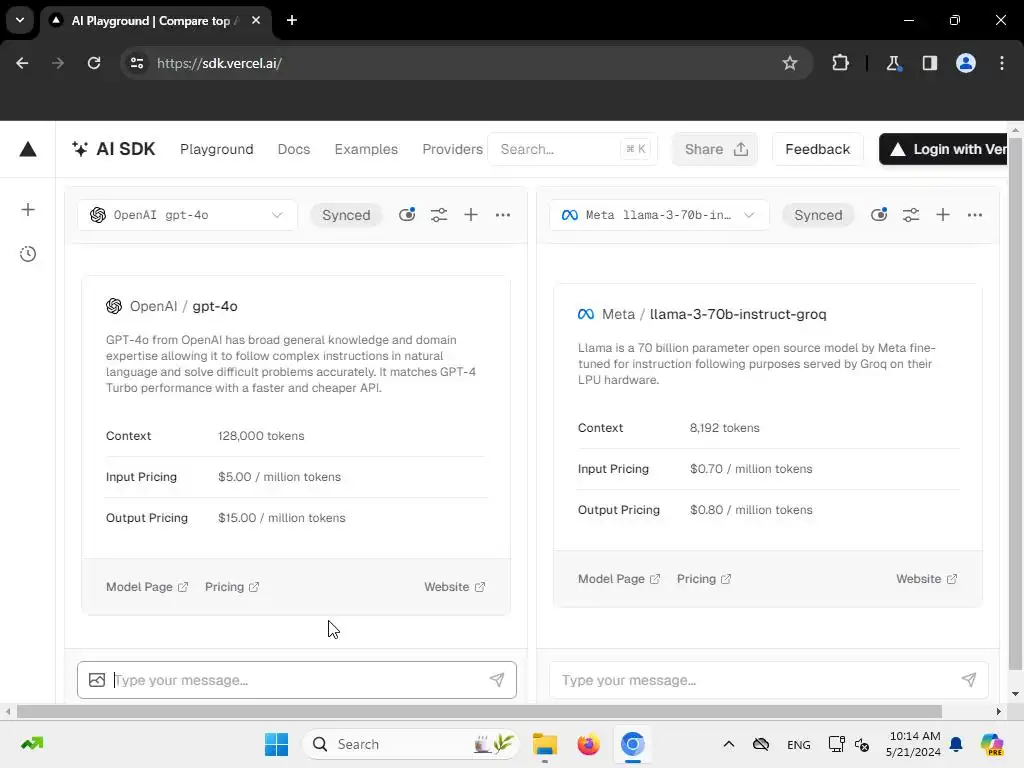This screenshot has height=768, width=1024.
Task: Send message in the llama chat
Action: [969, 680]
